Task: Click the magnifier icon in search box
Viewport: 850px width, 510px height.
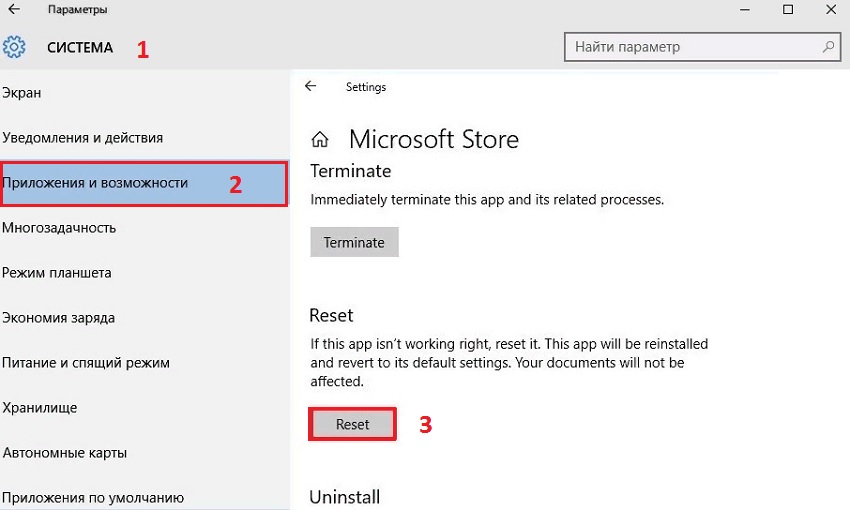Action: point(828,47)
